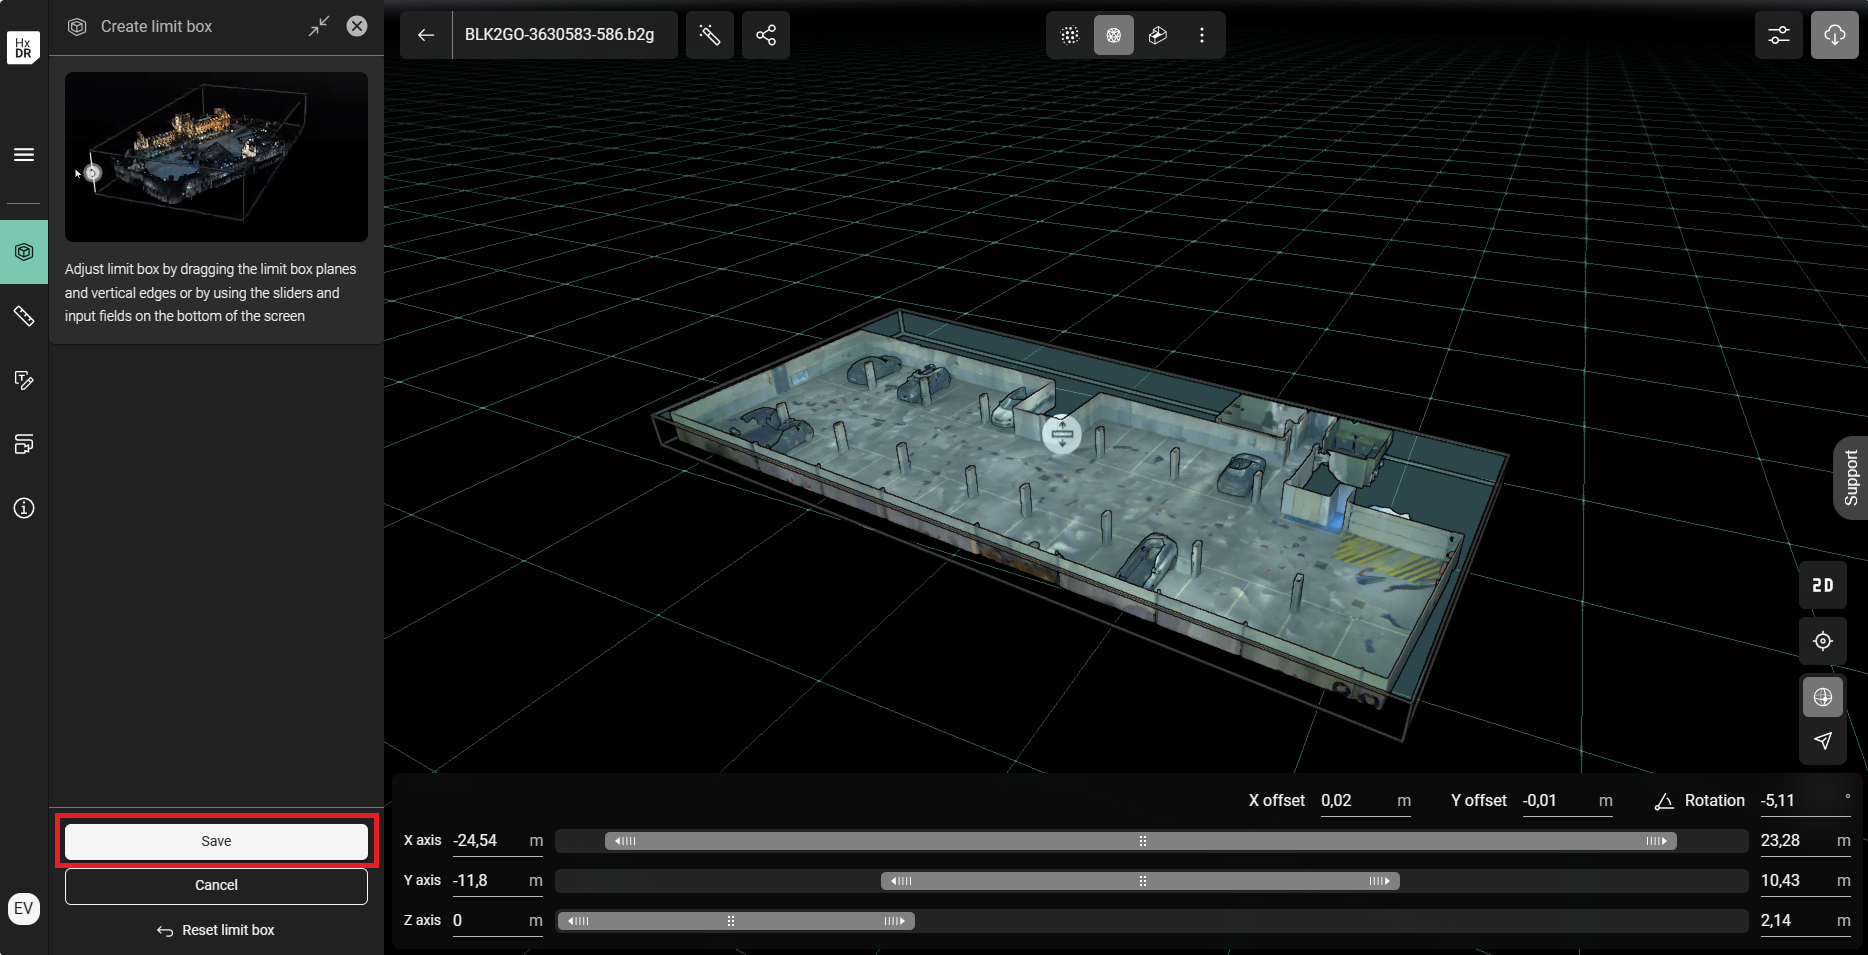Cancel limit box creation
Image resolution: width=1868 pixels, height=955 pixels.
[x=216, y=885]
